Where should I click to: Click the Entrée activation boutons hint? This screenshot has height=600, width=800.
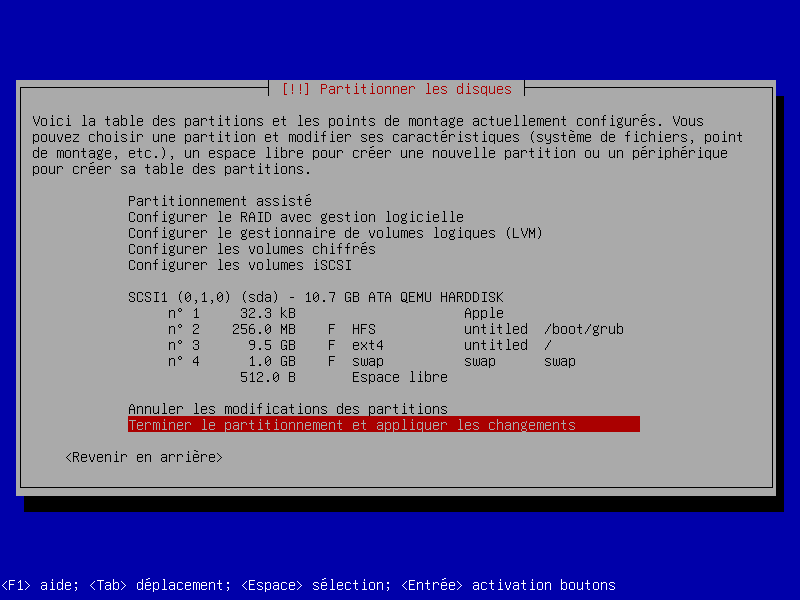(508, 585)
